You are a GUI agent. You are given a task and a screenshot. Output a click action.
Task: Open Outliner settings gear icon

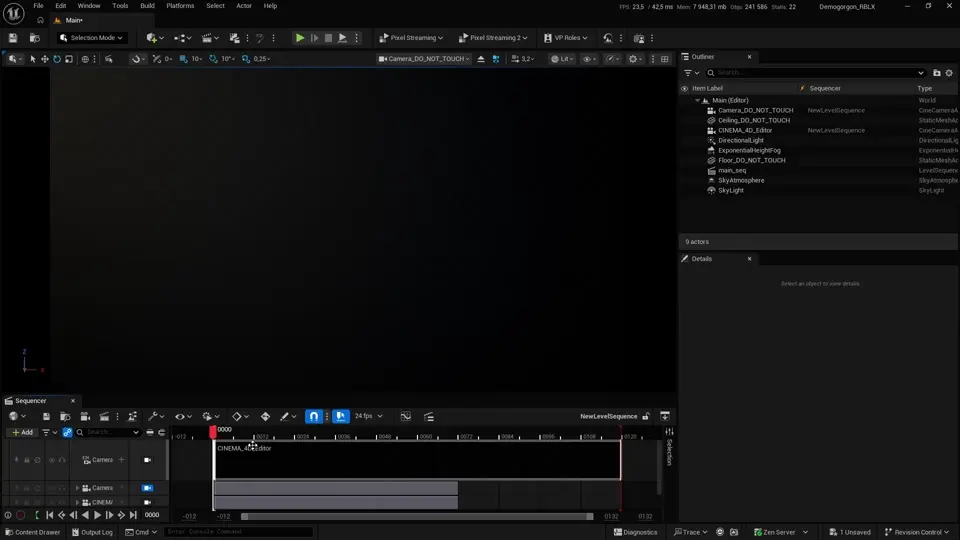point(949,73)
